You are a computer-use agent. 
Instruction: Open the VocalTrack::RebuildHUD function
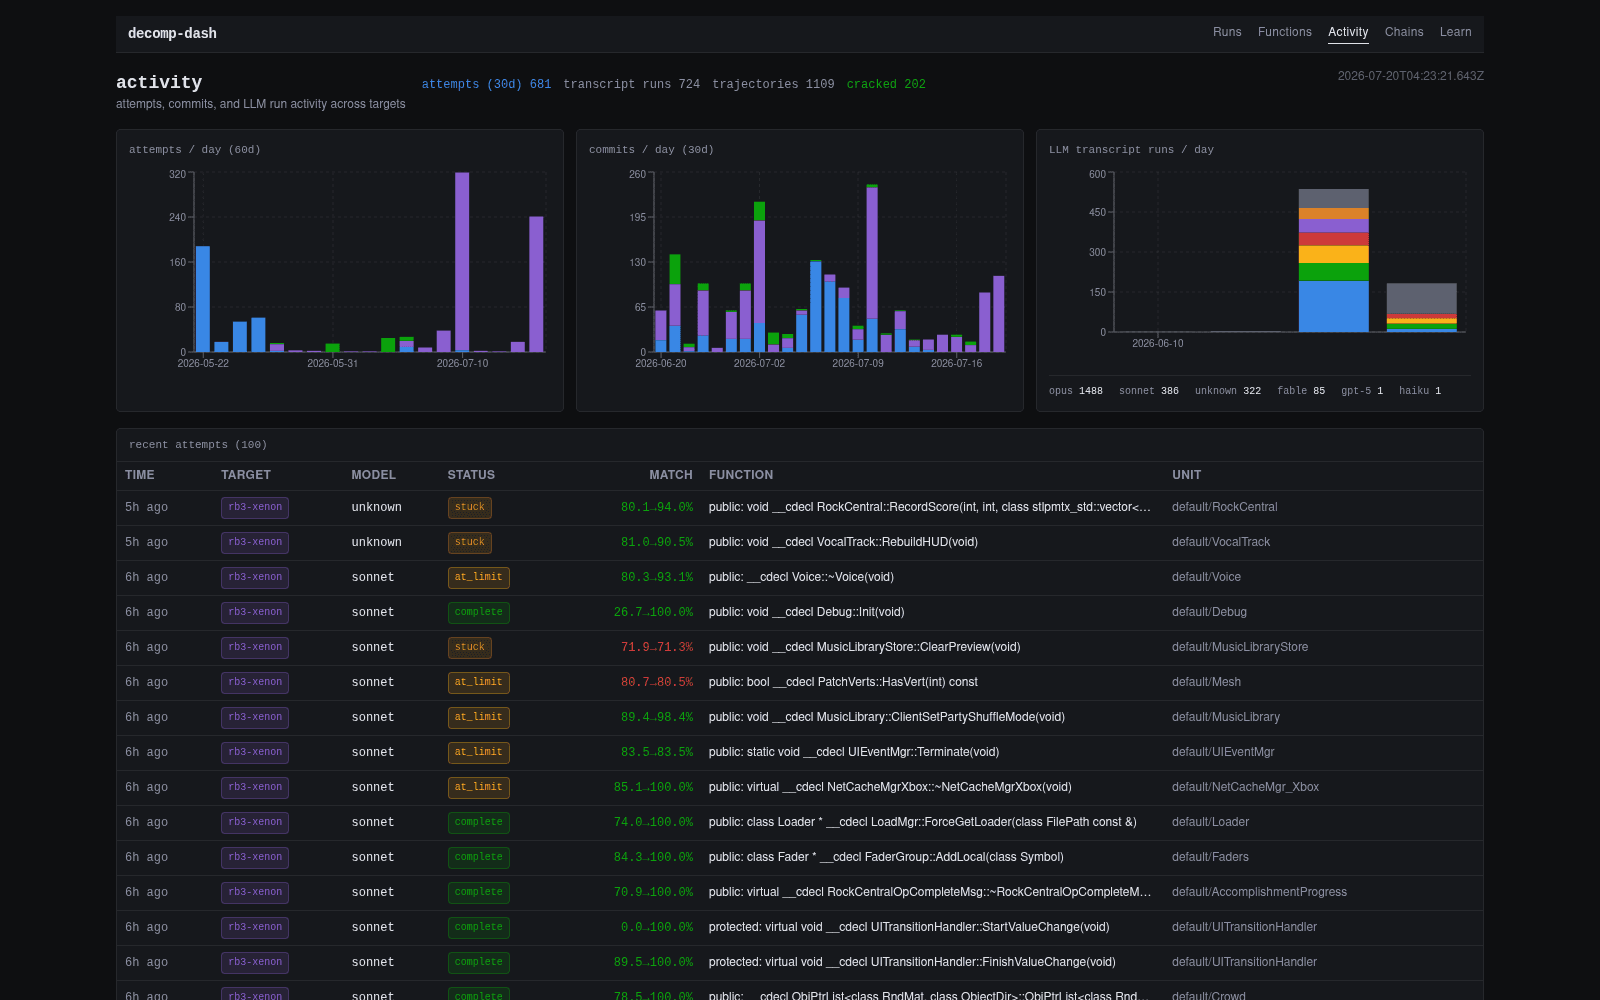tap(843, 542)
